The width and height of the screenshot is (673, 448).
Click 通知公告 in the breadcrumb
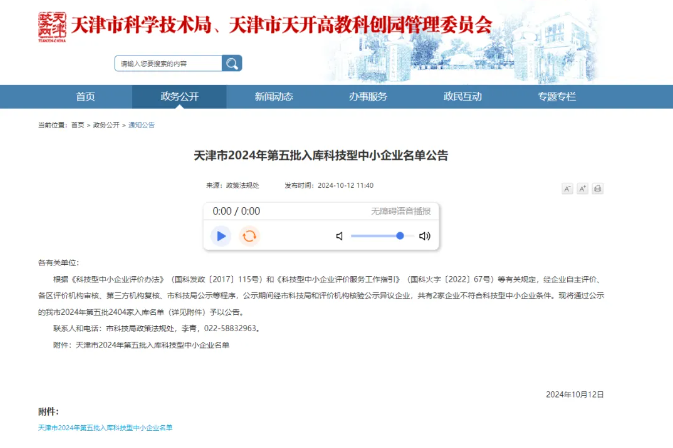141,125
